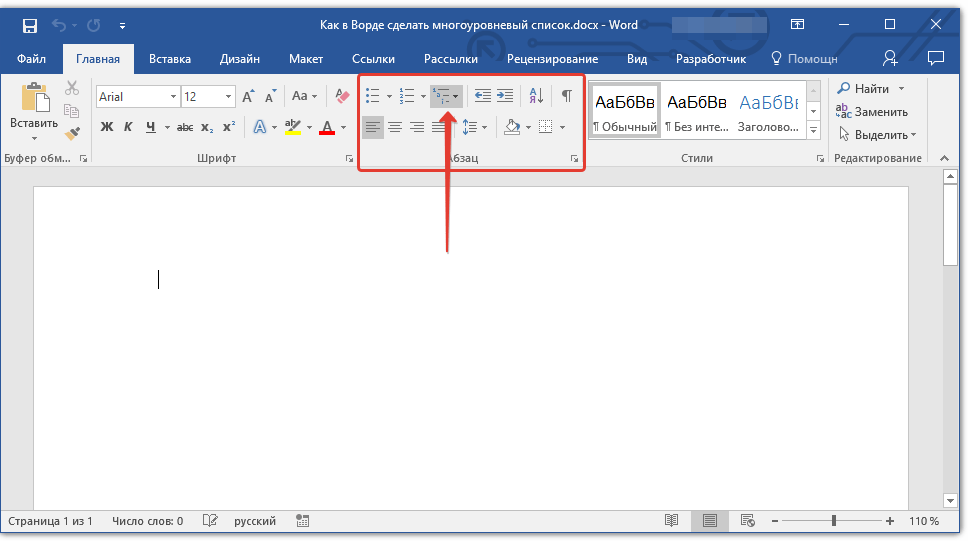Screen dimensions: 968x541
Task: Click the Заменить button
Action: pos(873,112)
